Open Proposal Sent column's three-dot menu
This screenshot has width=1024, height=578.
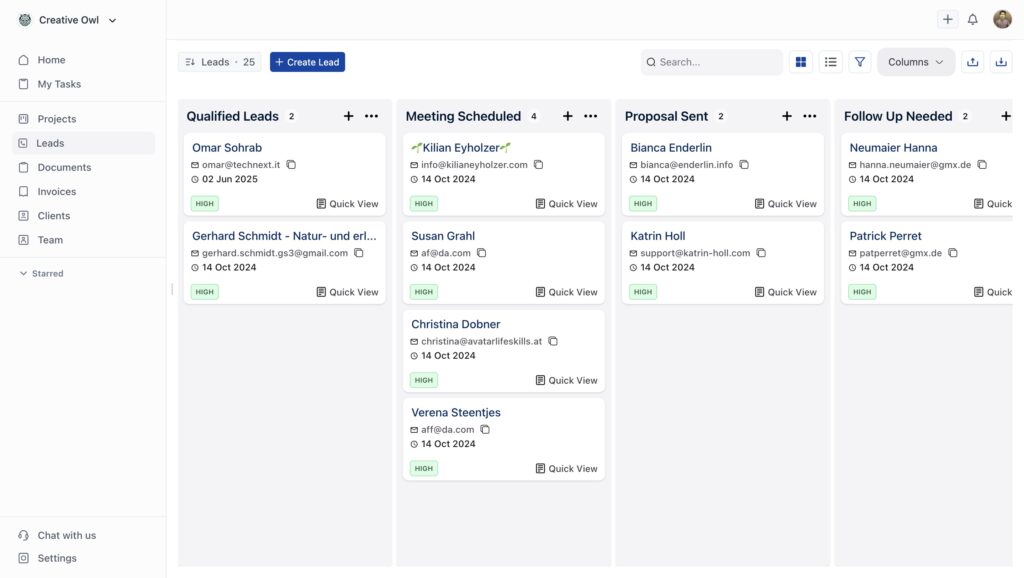(810, 116)
